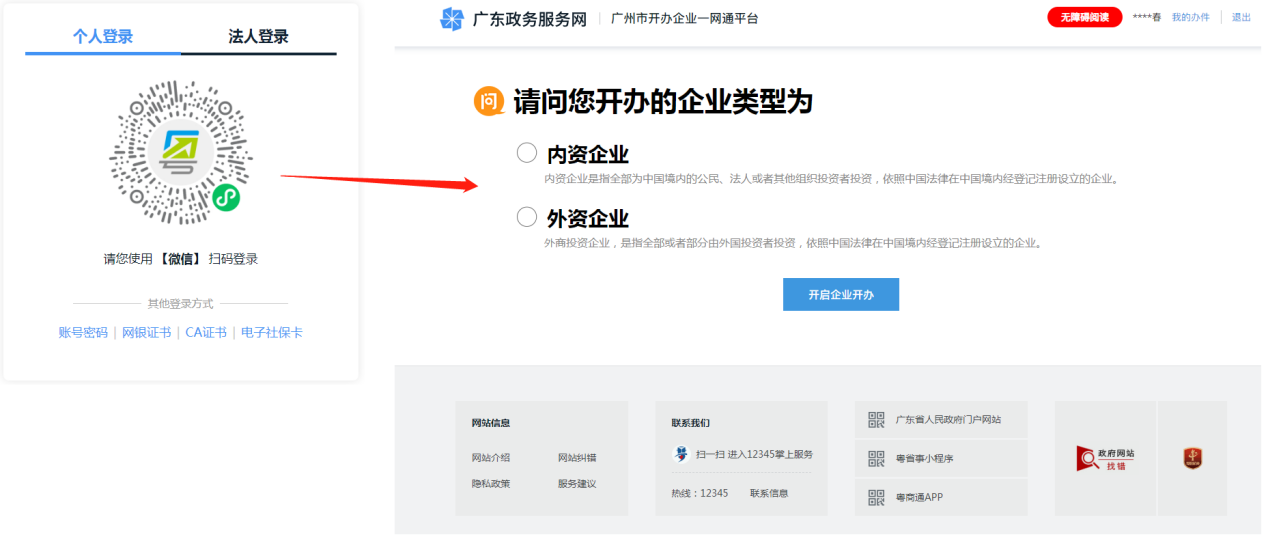This screenshot has height=539, width=1268.
Task: Open 服务建议 footer link
Action: [577, 484]
